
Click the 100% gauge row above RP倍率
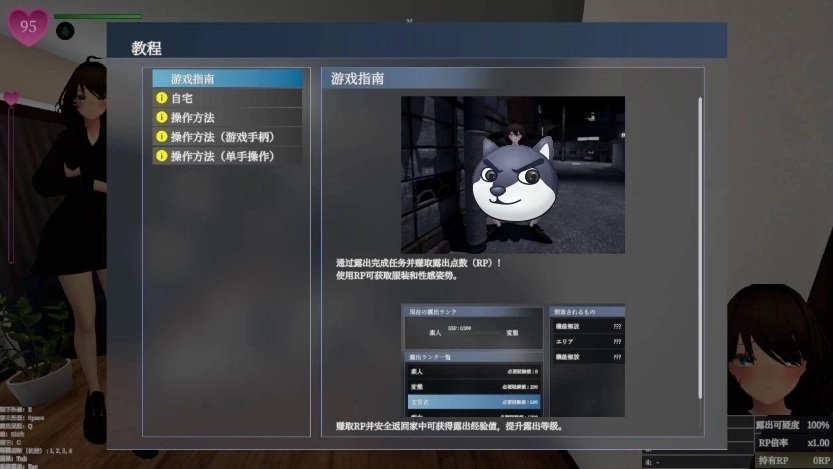tap(793, 425)
